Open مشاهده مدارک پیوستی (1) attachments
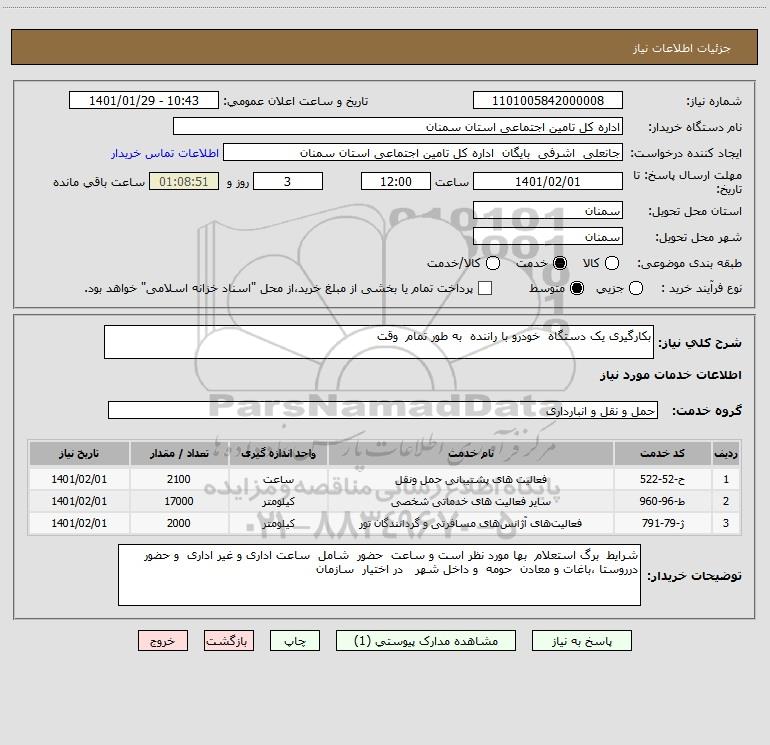This screenshot has width=770, height=745. tap(426, 641)
